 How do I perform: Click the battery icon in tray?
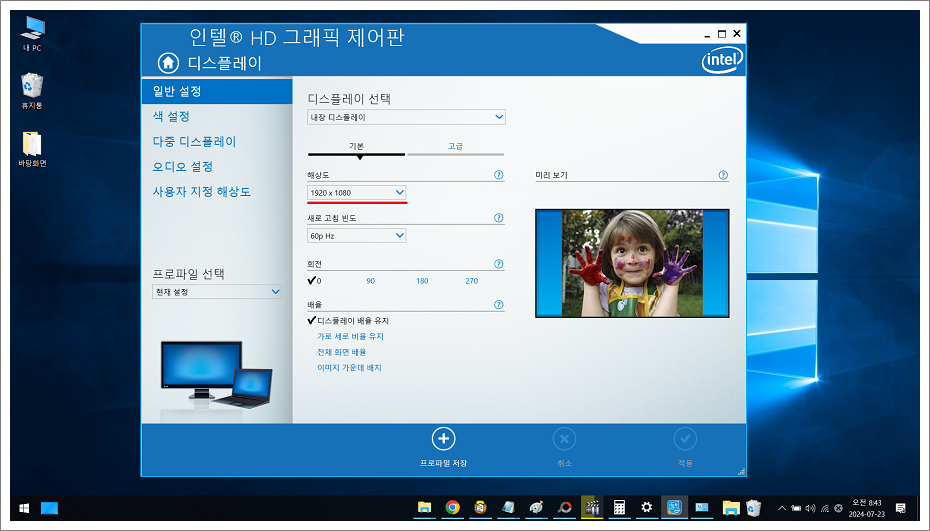coord(796,508)
